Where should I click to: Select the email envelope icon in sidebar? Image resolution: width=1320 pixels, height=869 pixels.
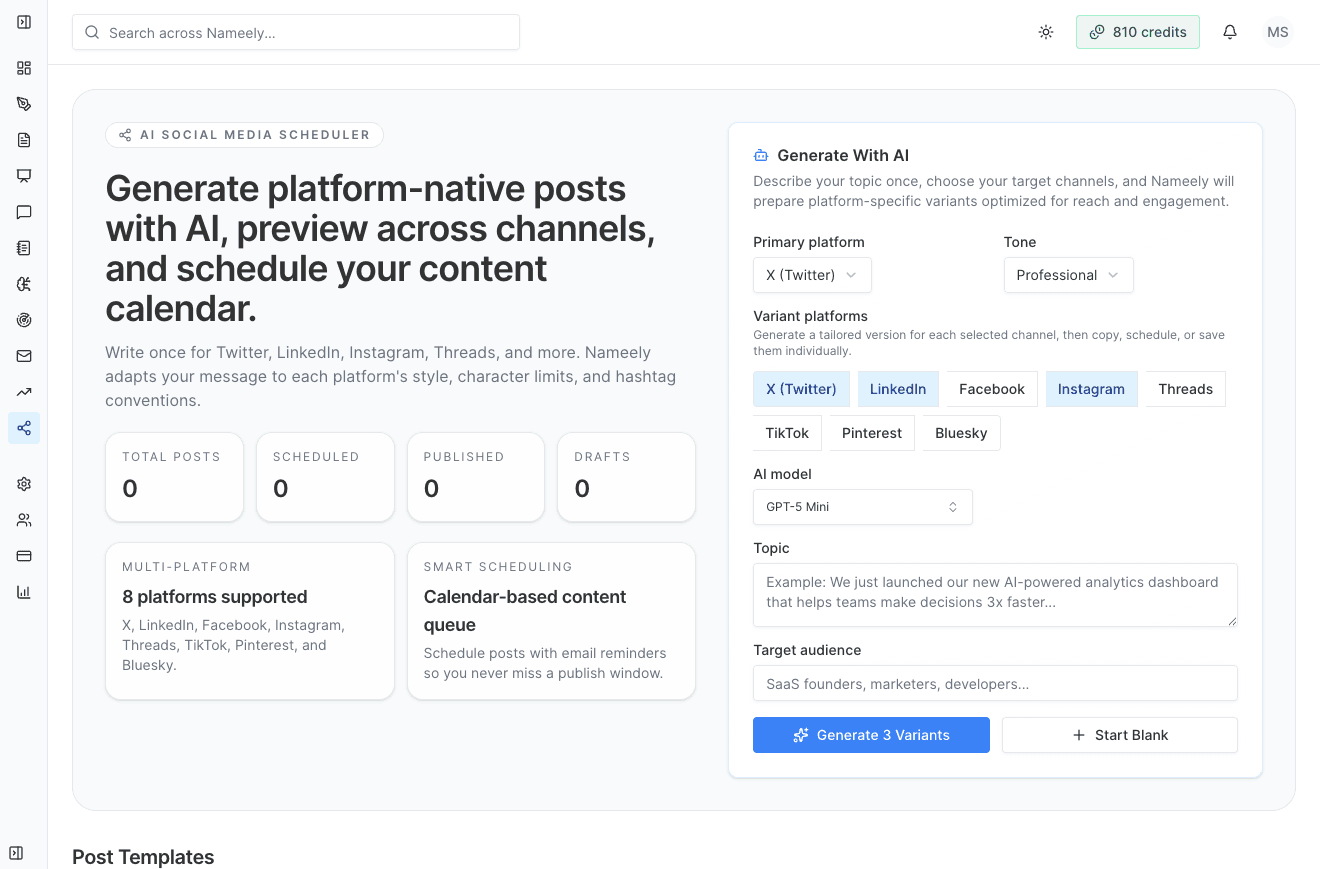(24, 355)
